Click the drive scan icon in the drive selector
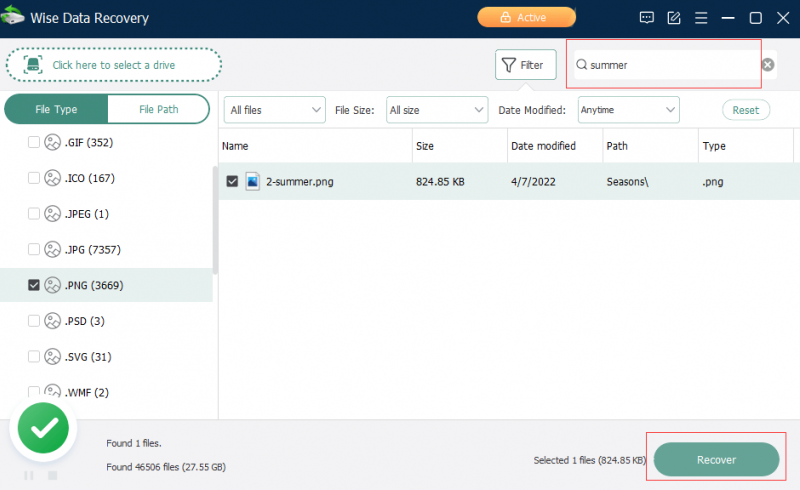Image resolution: width=800 pixels, height=490 pixels. [33, 65]
